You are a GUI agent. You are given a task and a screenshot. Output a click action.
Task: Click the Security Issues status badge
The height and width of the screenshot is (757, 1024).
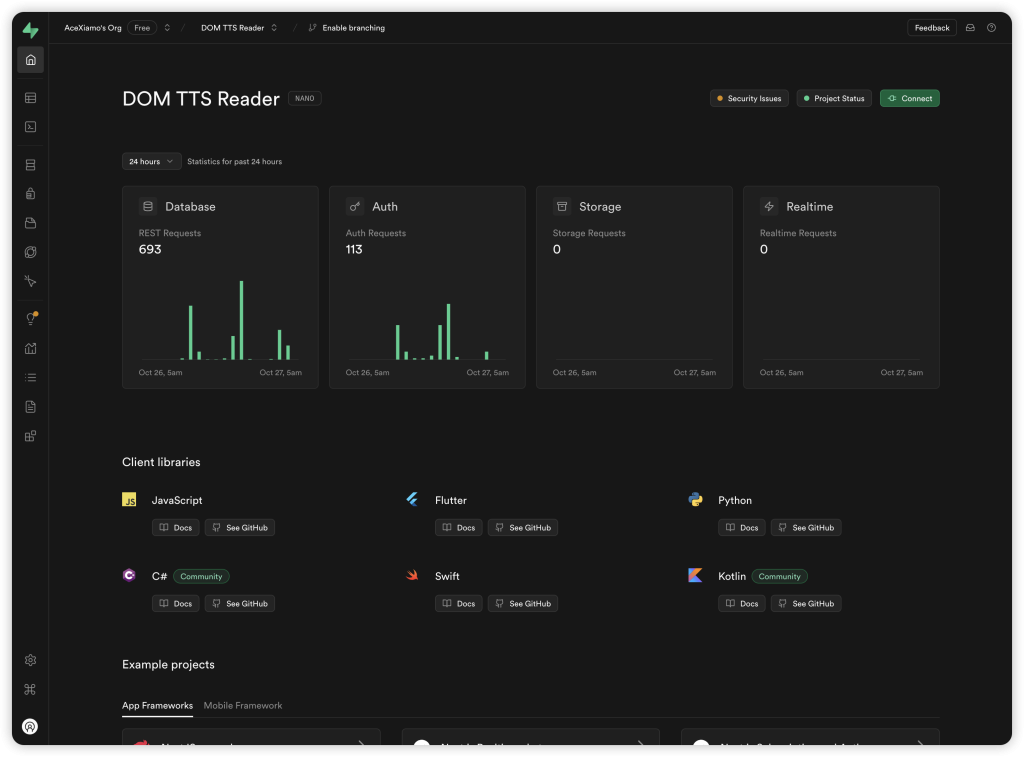tap(749, 98)
